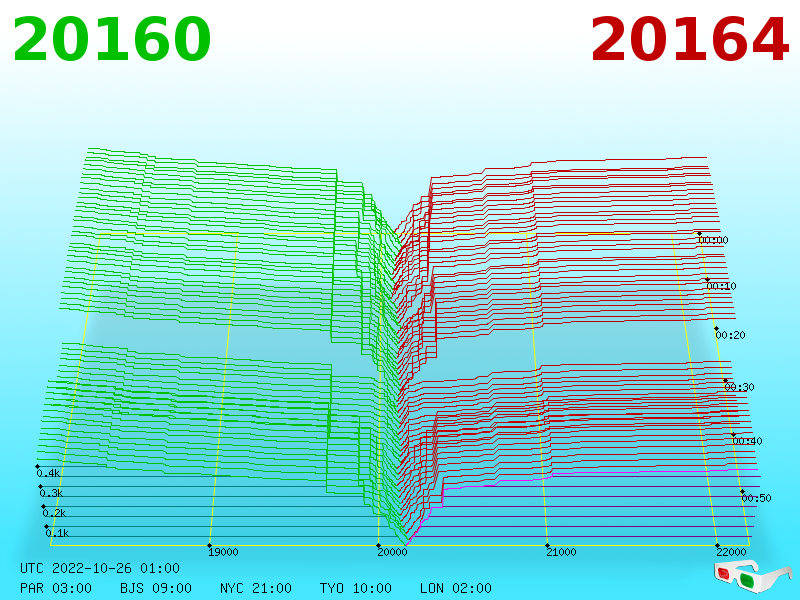The image size is (800, 600).
Task: Select the 19000 price axis label
Action: tap(223, 552)
